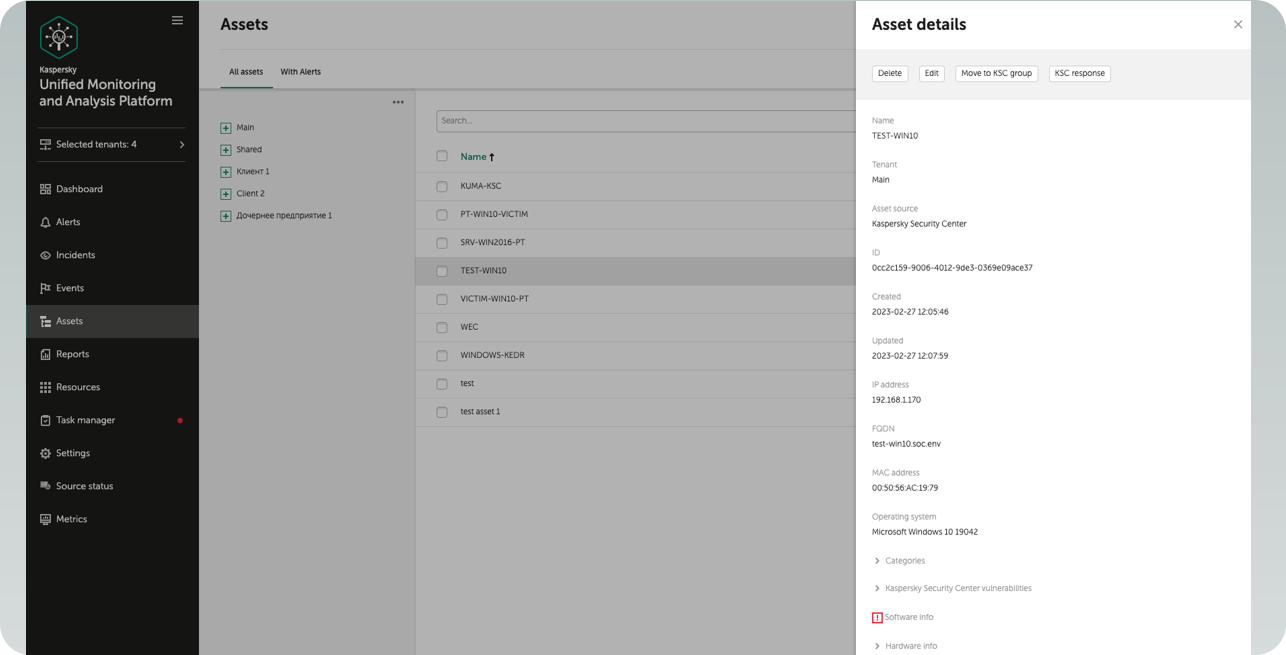The height and width of the screenshot is (655, 1286).
Task: Navigate to the Alerts section
Action: point(68,221)
